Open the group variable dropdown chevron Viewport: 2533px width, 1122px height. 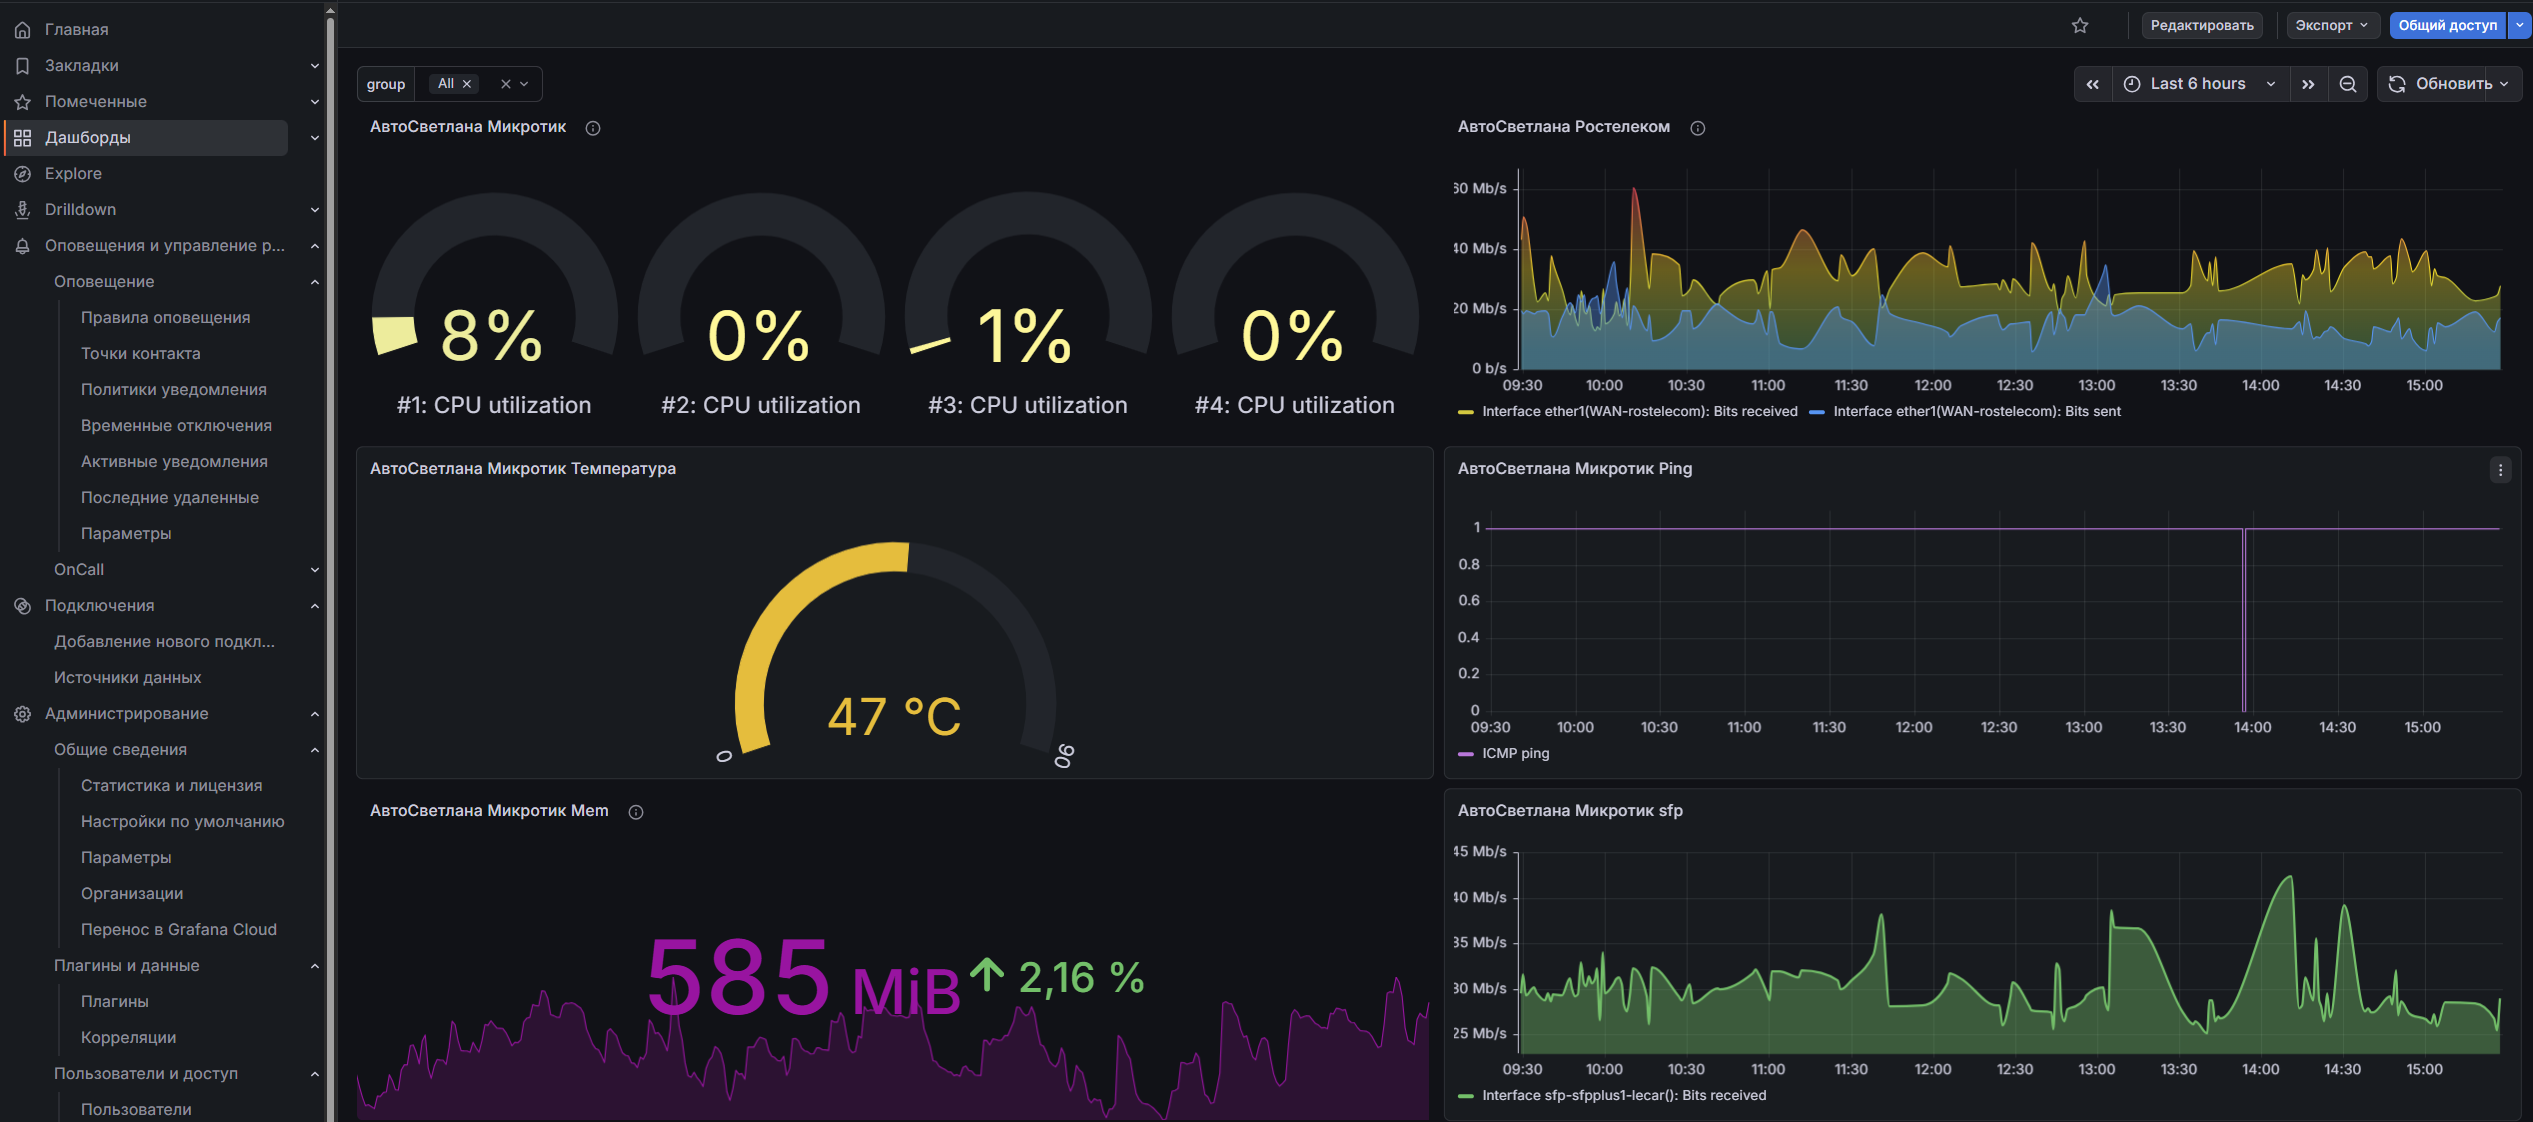(524, 84)
